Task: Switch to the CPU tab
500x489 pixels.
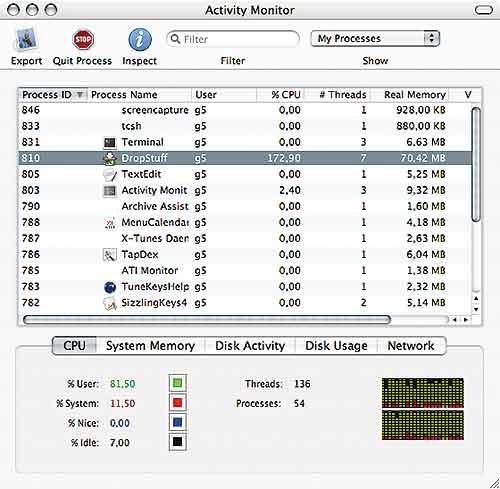Action: click(x=74, y=346)
